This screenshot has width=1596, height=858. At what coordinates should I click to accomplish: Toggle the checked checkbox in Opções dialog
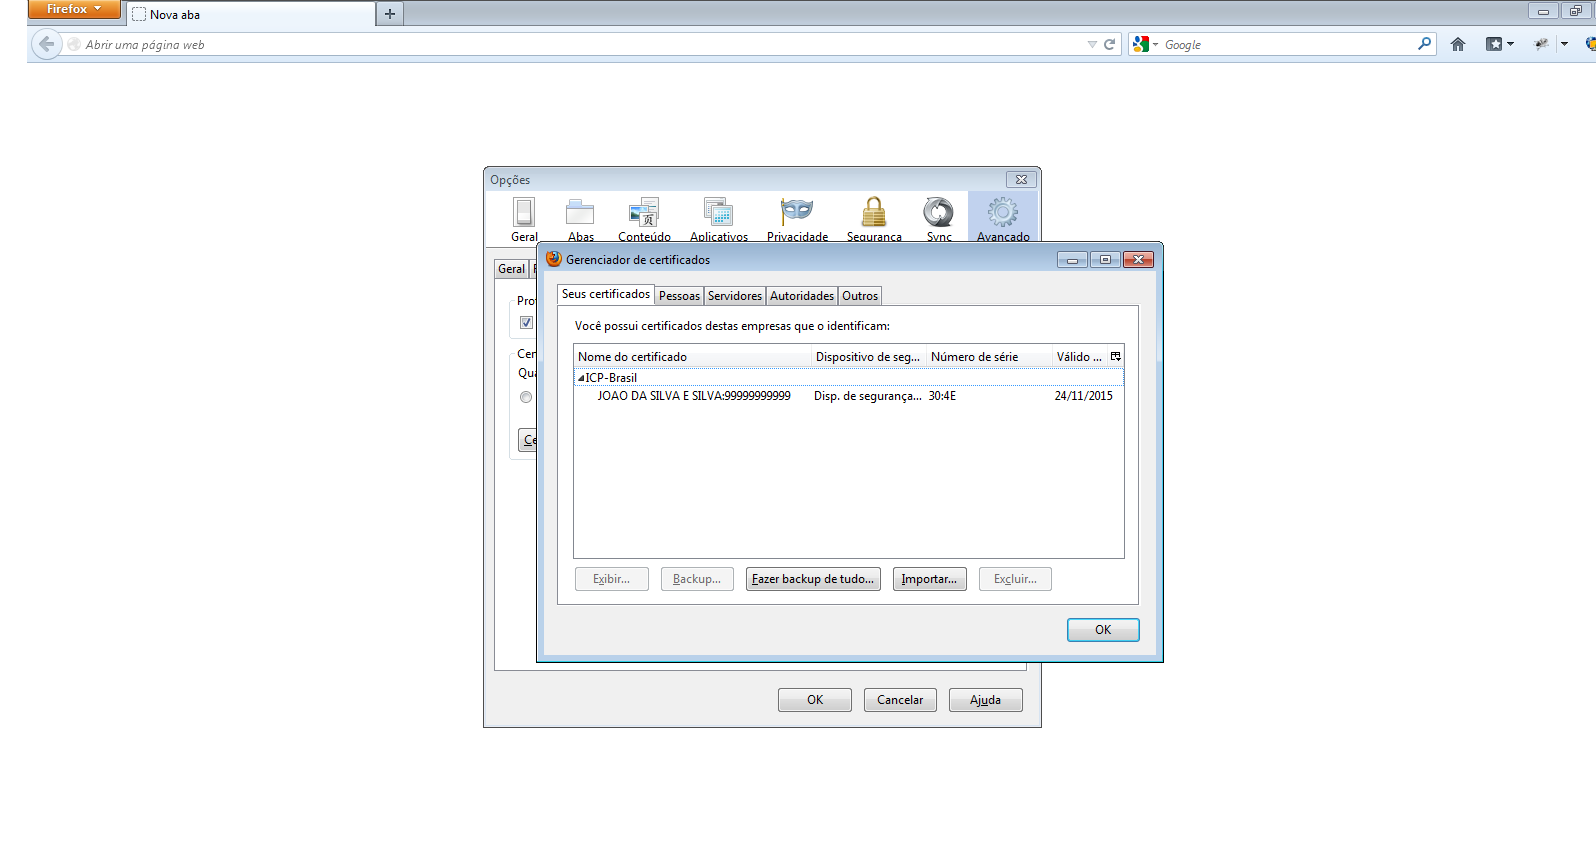click(x=526, y=323)
